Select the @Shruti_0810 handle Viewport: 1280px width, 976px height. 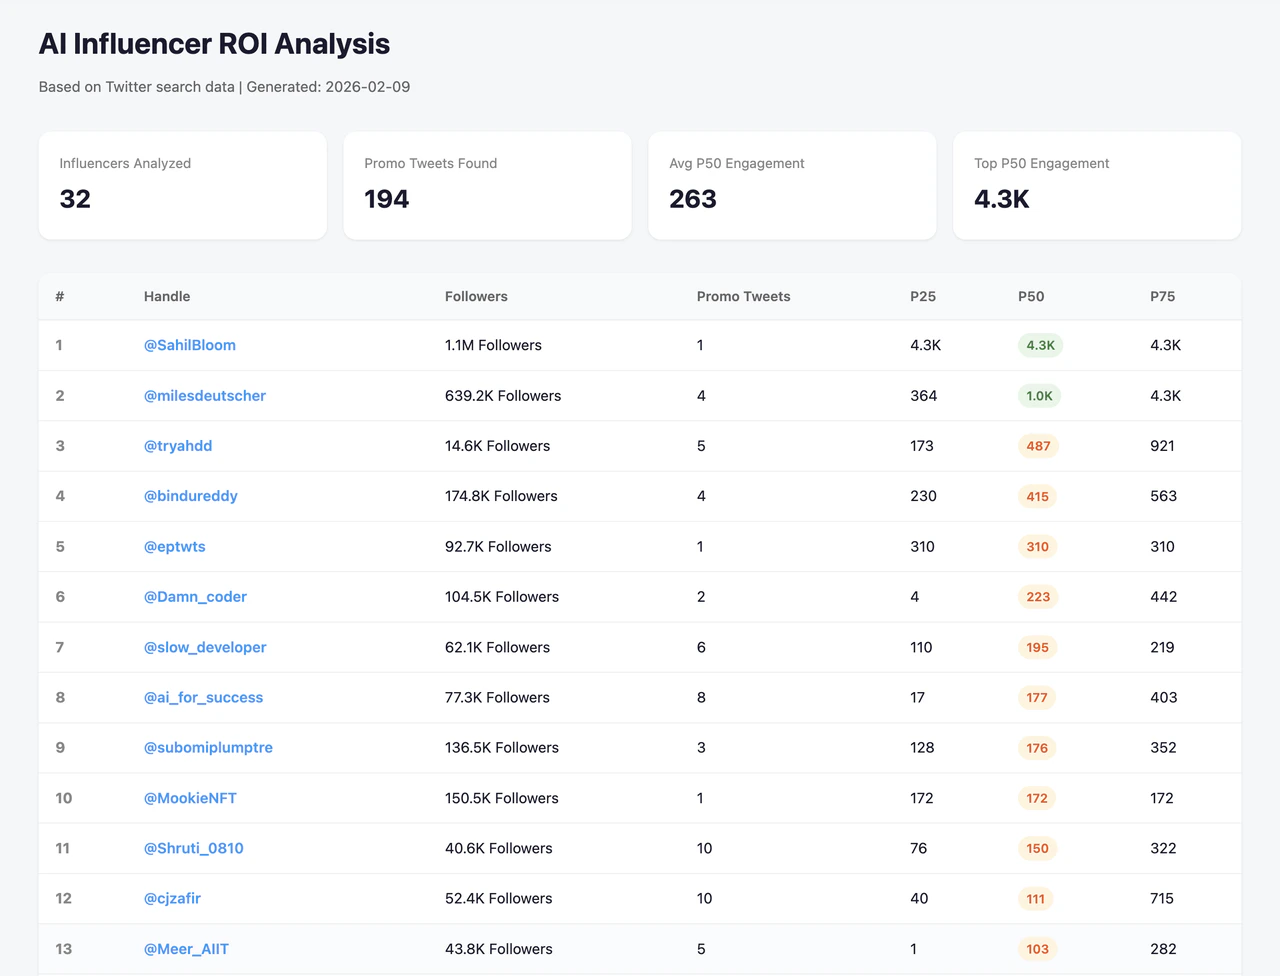[194, 848]
